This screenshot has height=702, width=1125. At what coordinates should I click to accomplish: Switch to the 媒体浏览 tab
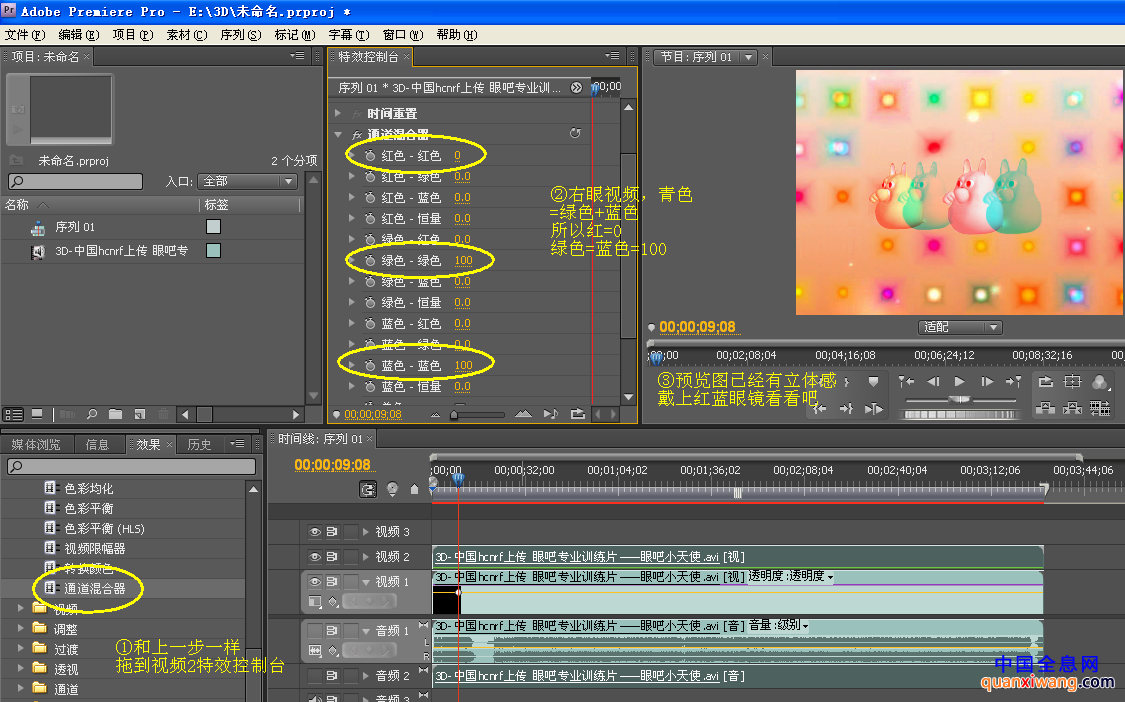click(36, 444)
